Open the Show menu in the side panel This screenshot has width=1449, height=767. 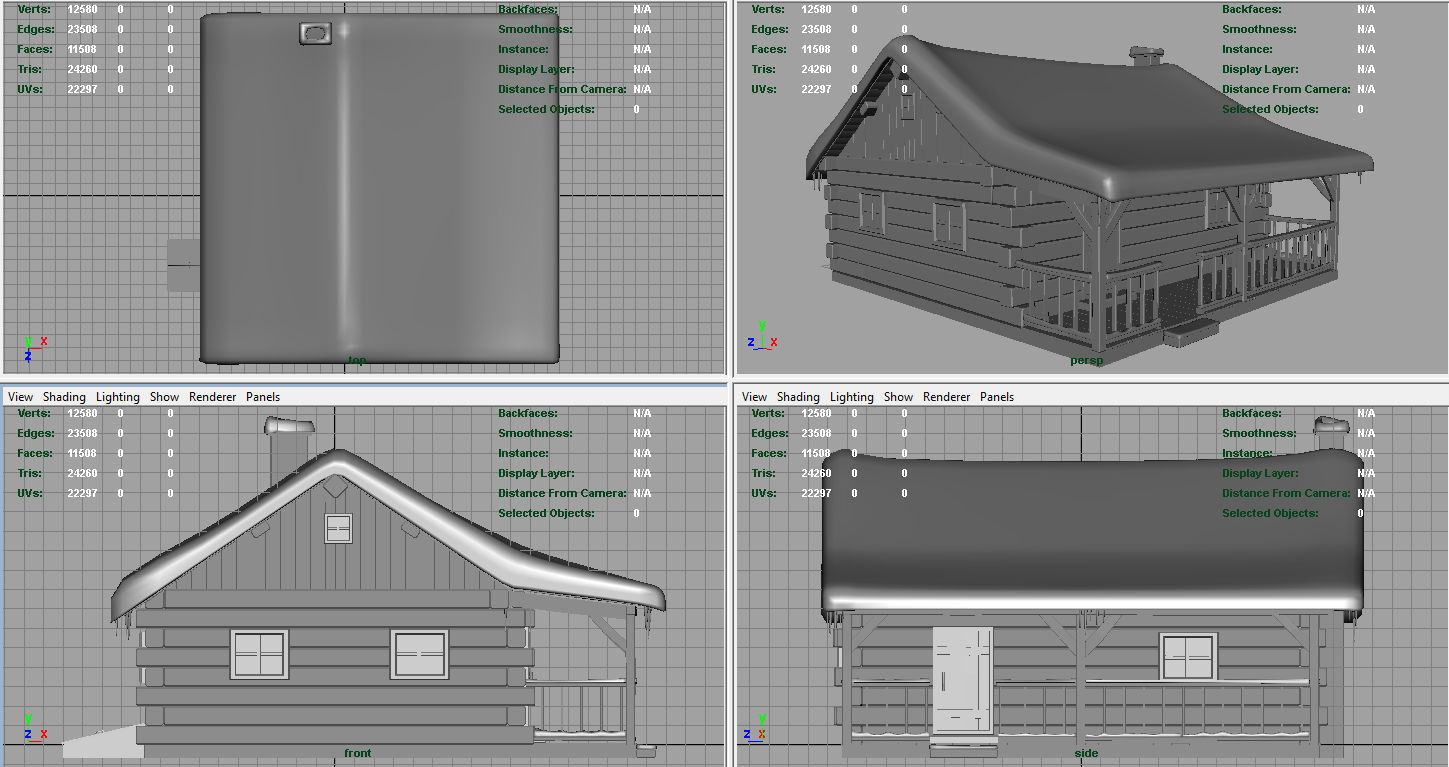pyautogui.click(x=899, y=397)
